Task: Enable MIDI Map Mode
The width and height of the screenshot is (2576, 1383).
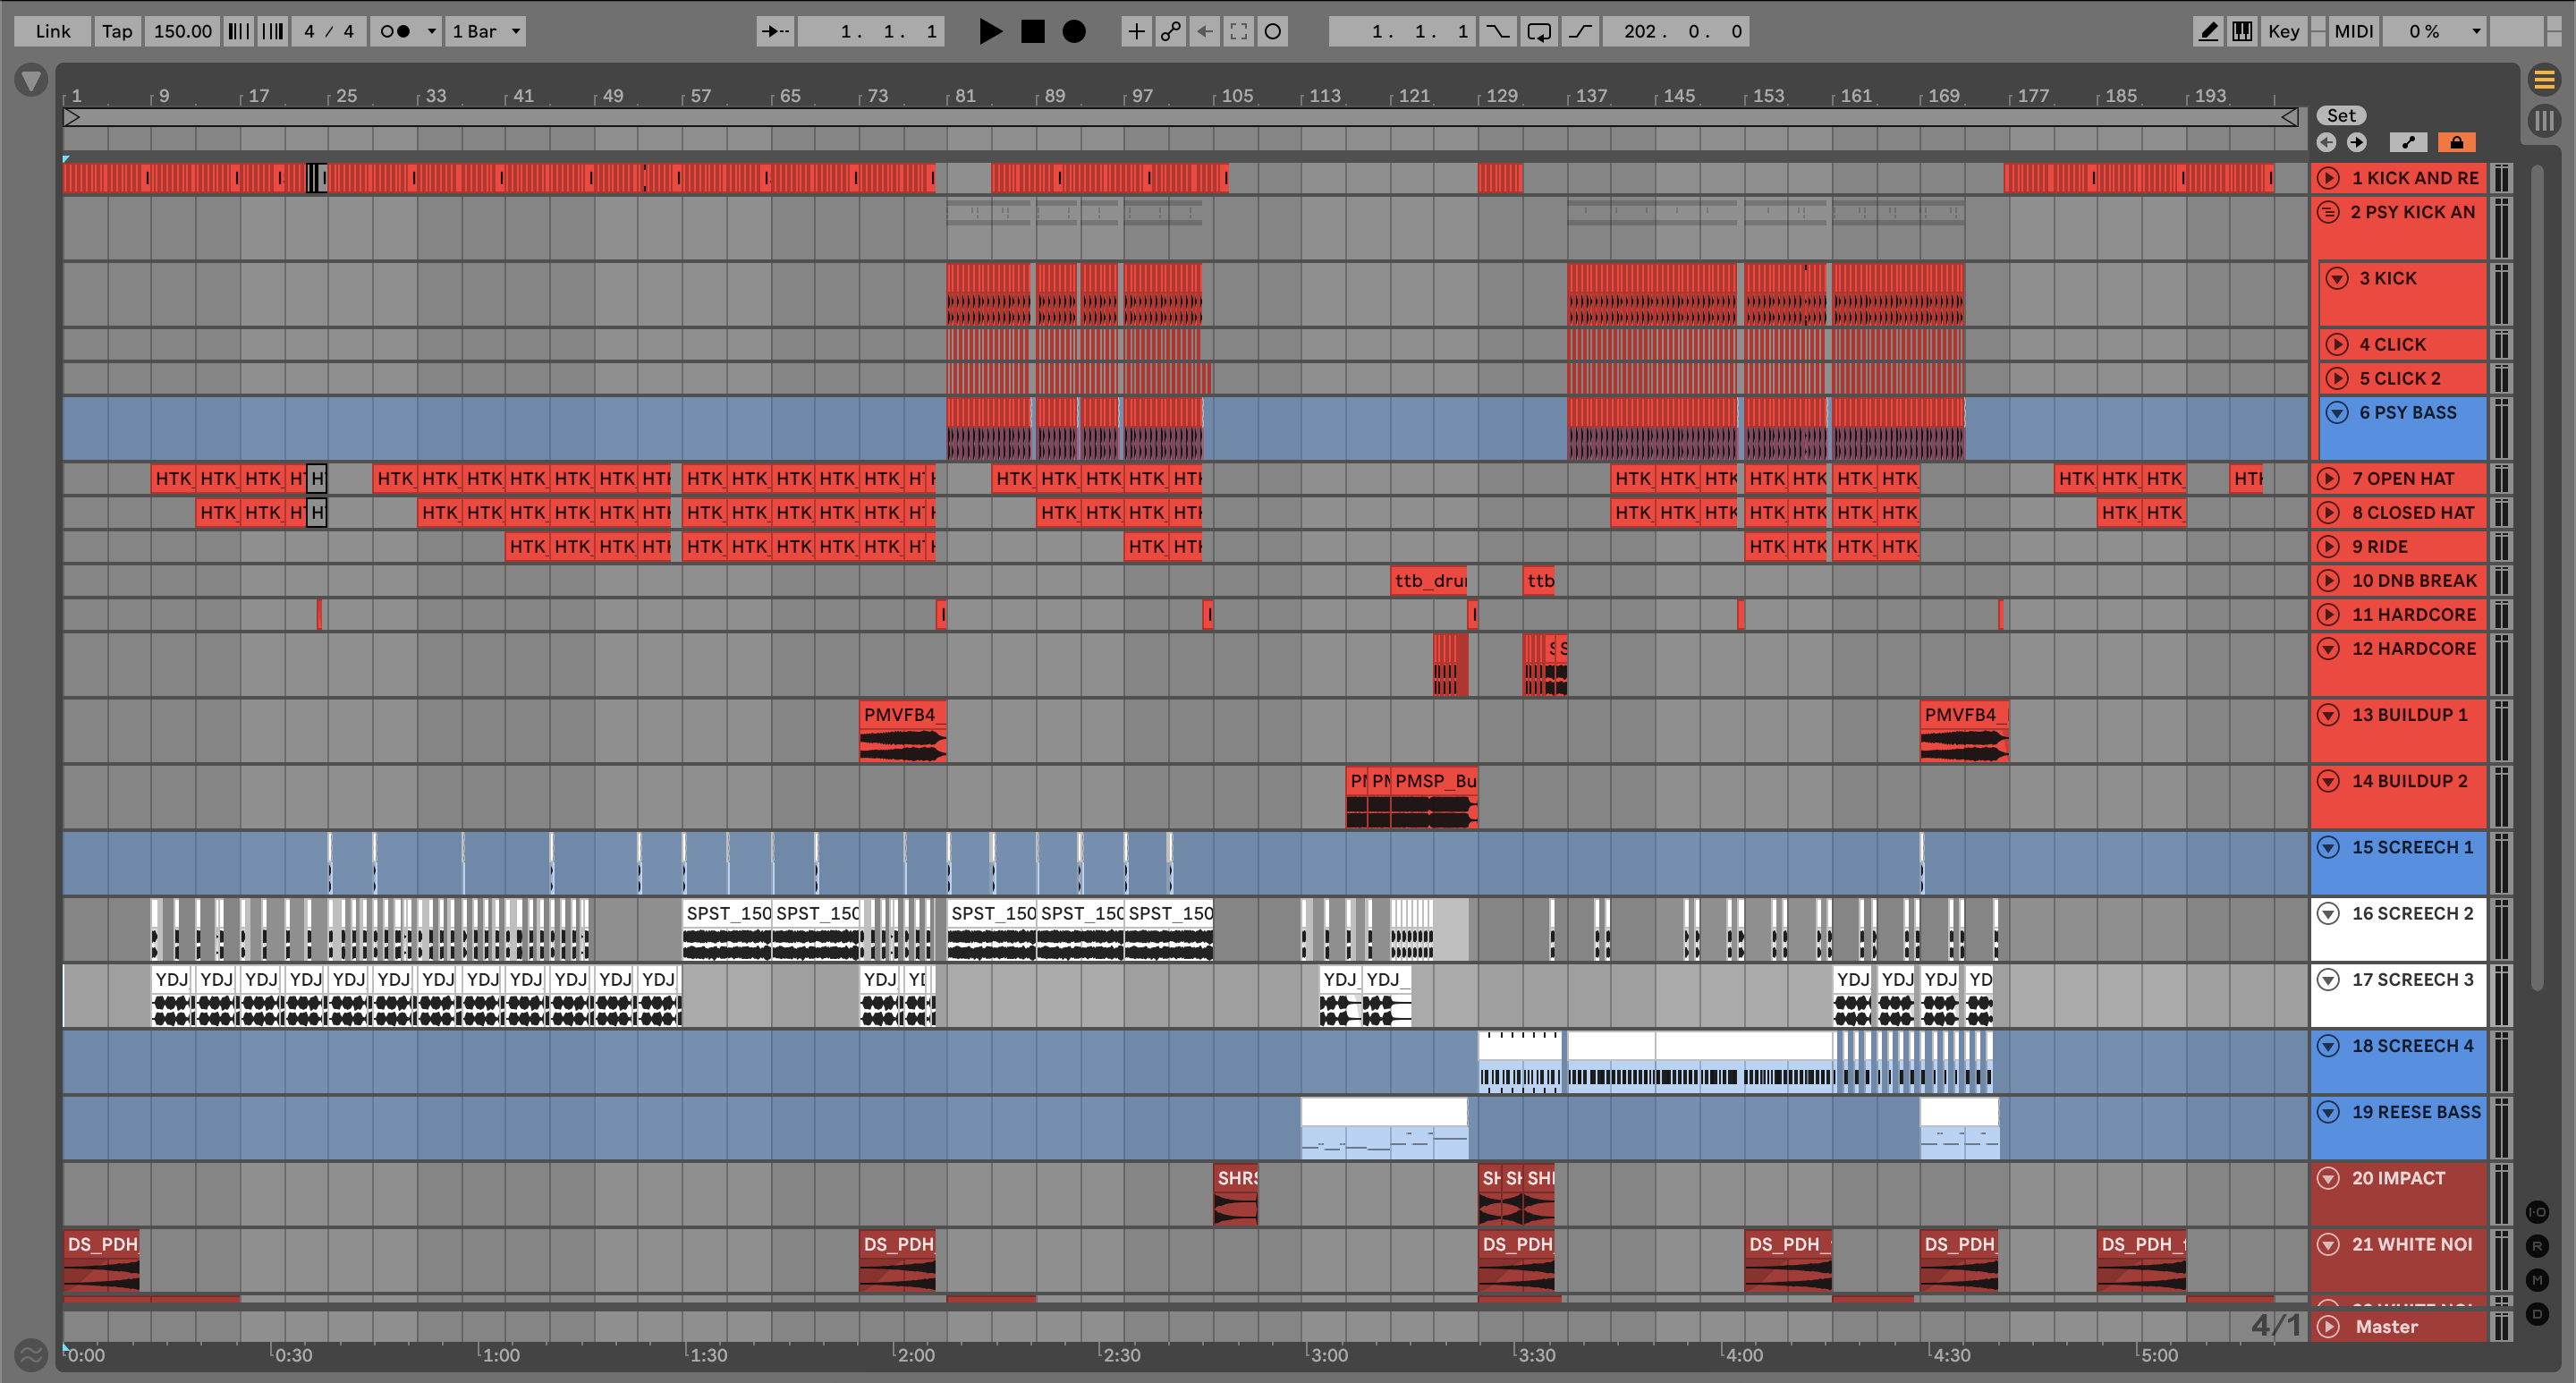Action: [x=2353, y=31]
